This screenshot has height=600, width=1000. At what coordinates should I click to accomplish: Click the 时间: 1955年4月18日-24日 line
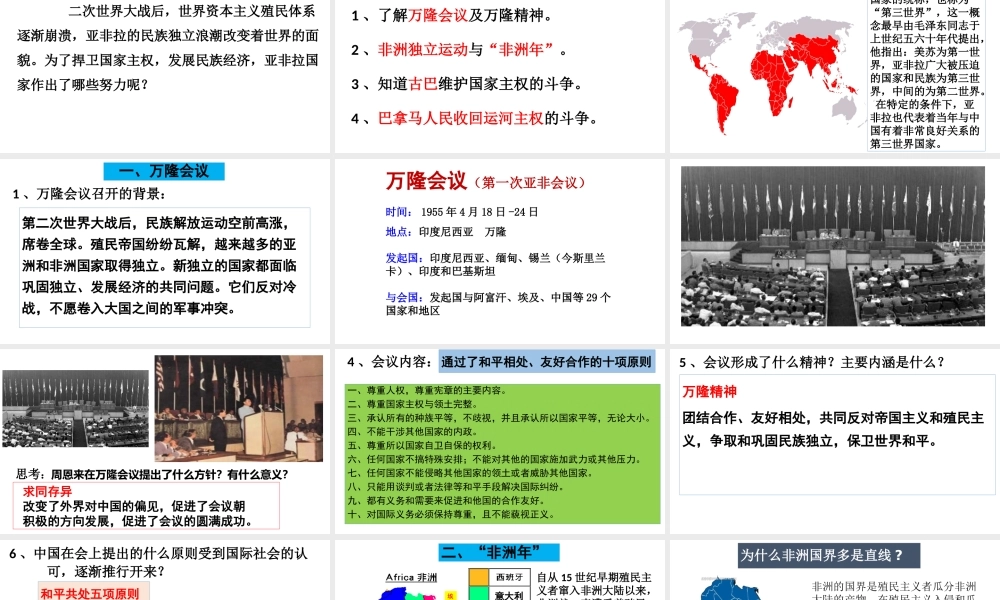[462, 212]
